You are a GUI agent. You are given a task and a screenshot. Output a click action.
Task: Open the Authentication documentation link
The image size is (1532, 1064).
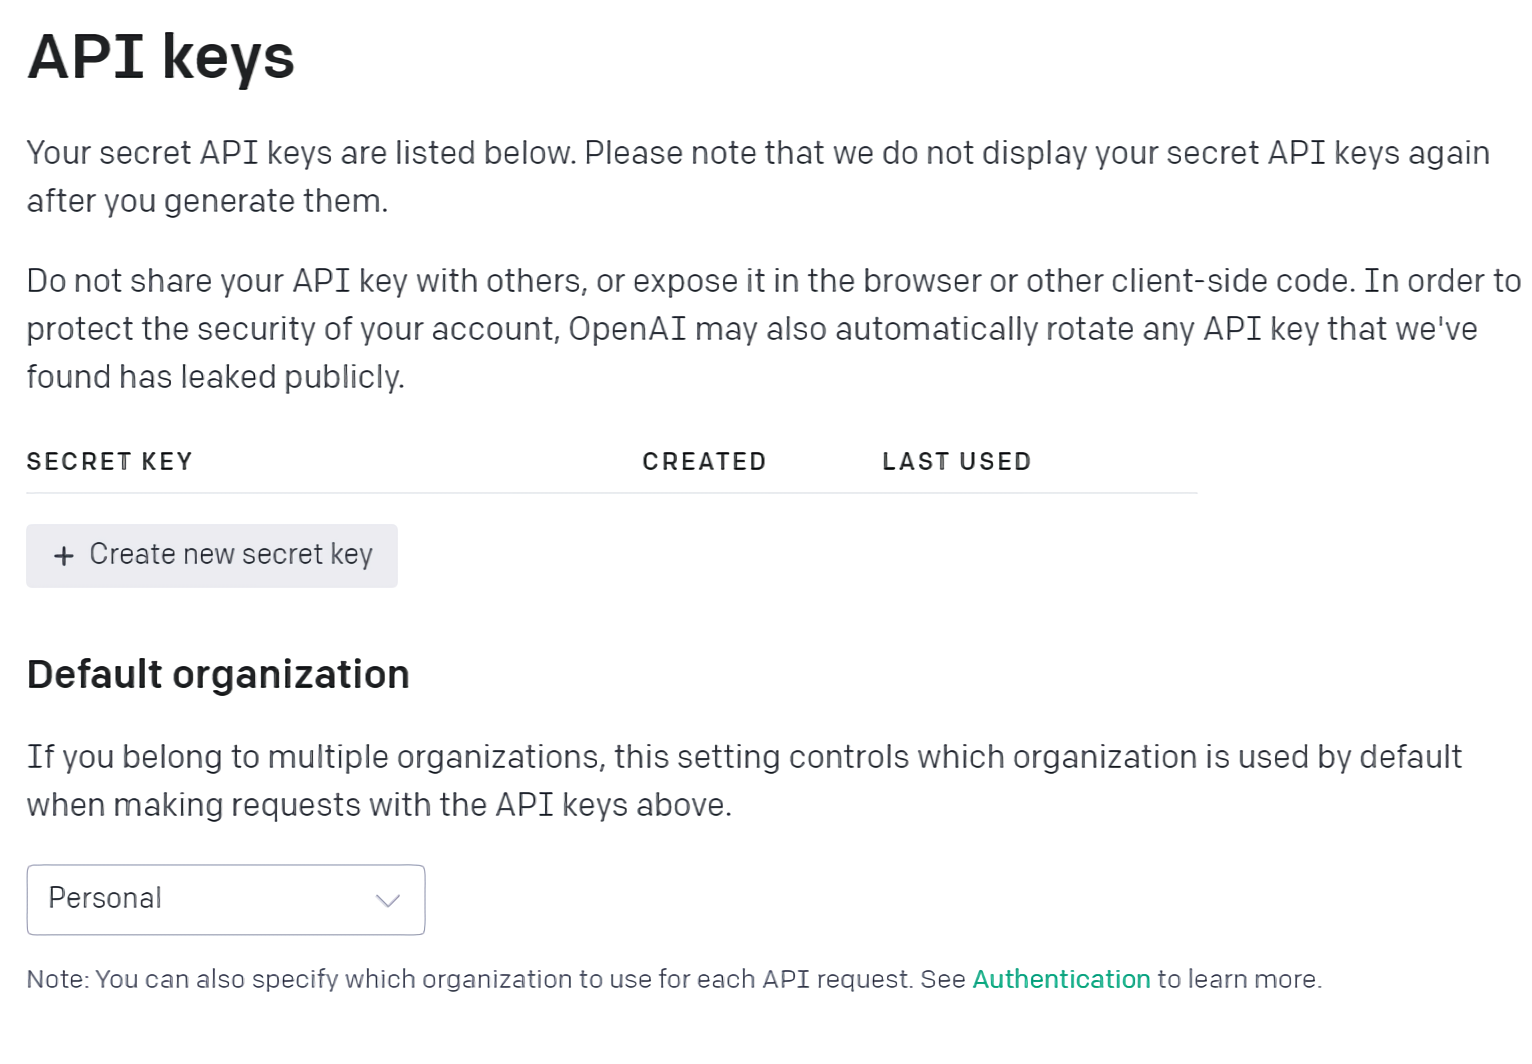pos(1061,979)
